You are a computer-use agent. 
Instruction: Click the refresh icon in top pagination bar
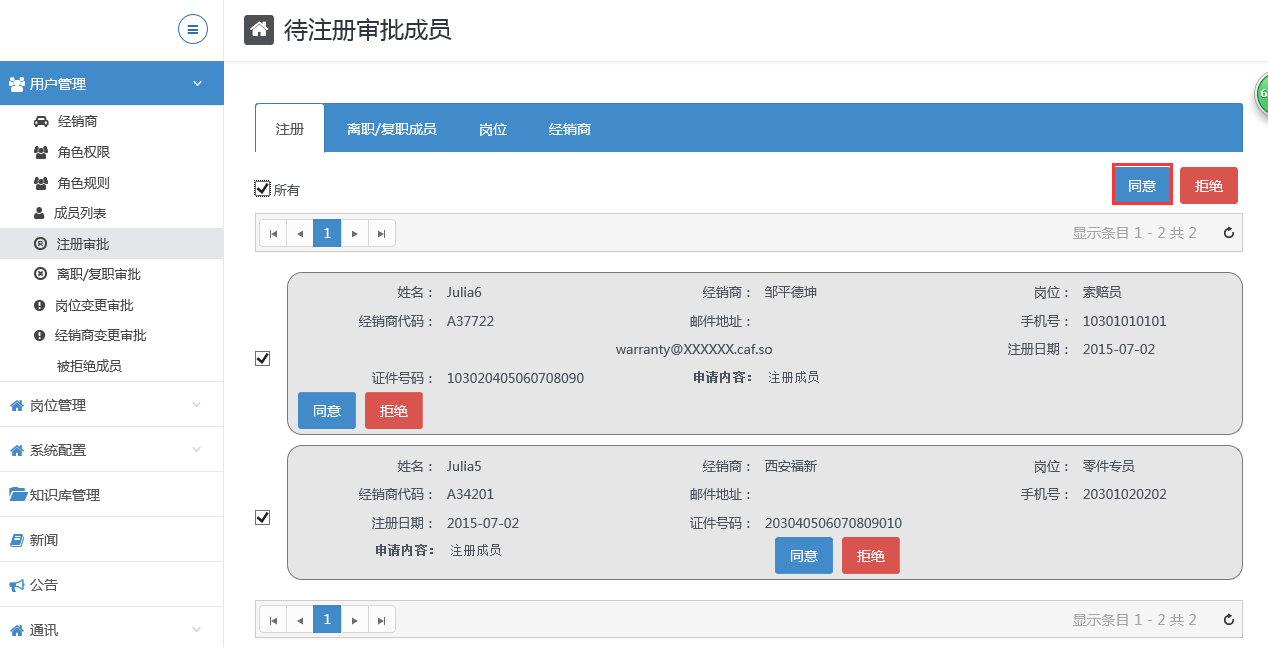(1229, 233)
